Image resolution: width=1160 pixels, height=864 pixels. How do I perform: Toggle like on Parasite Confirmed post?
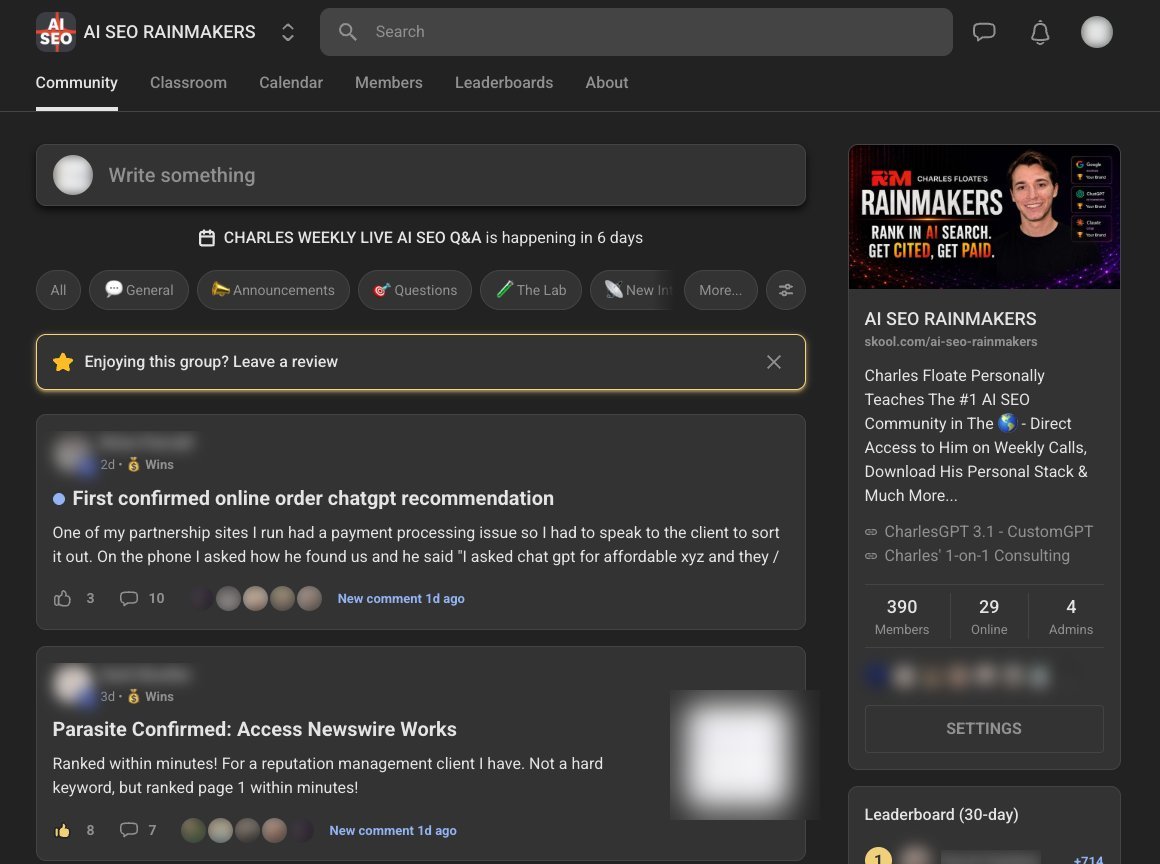63,831
